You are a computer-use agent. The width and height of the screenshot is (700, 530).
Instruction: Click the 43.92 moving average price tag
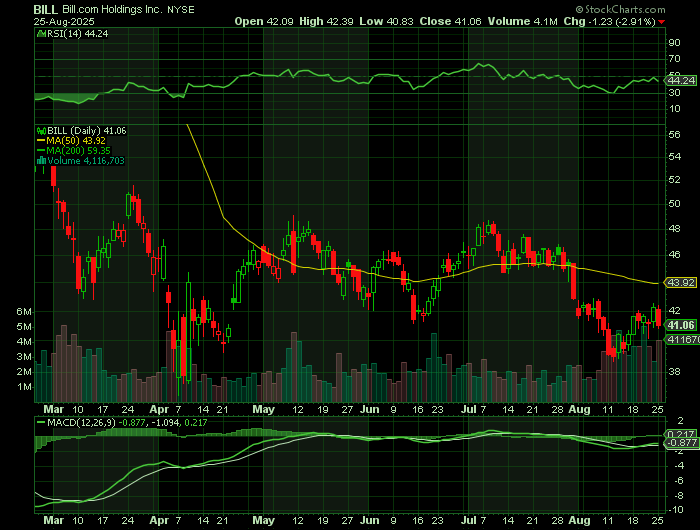[682, 282]
